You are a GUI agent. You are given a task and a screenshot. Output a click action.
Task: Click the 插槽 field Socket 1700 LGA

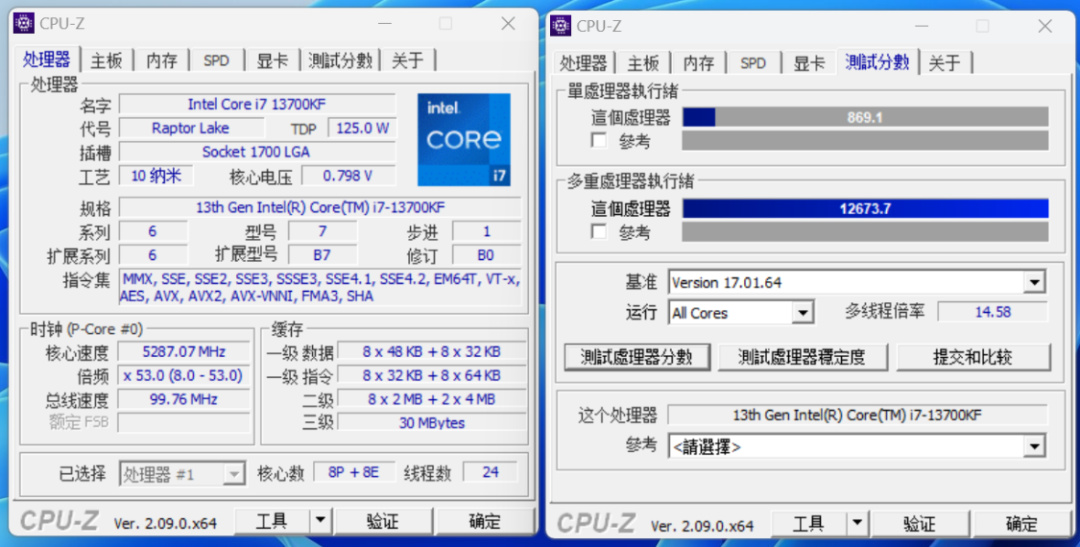click(x=258, y=152)
